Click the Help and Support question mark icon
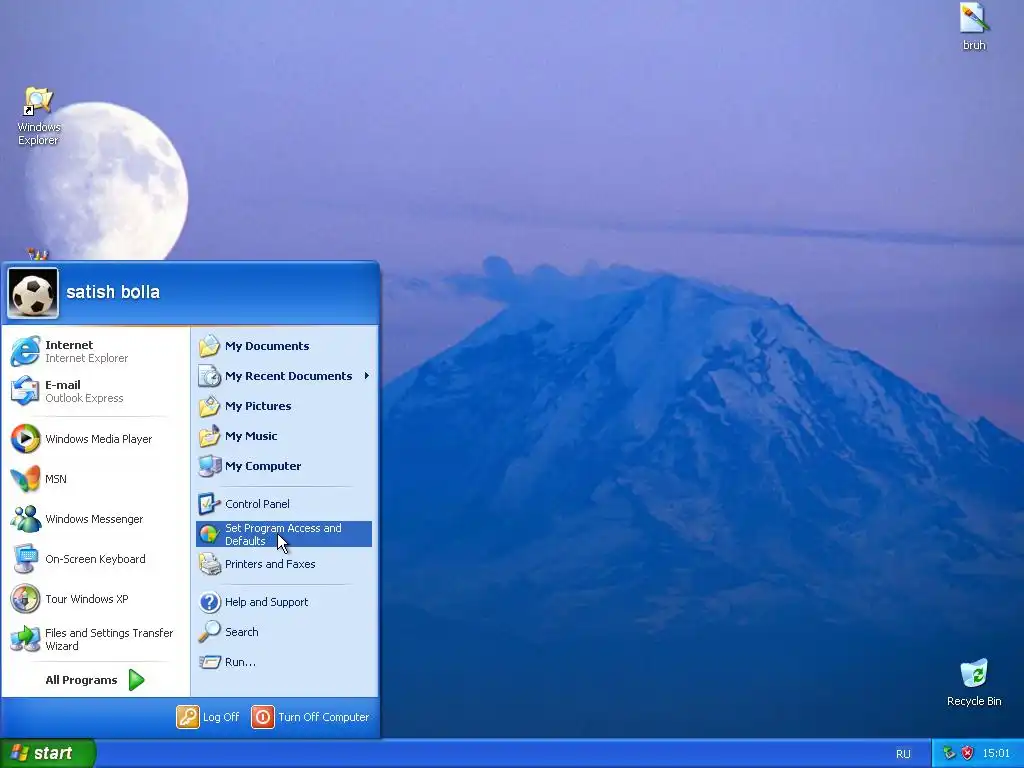This screenshot has height=768, width=1024. tap(210, 602)
